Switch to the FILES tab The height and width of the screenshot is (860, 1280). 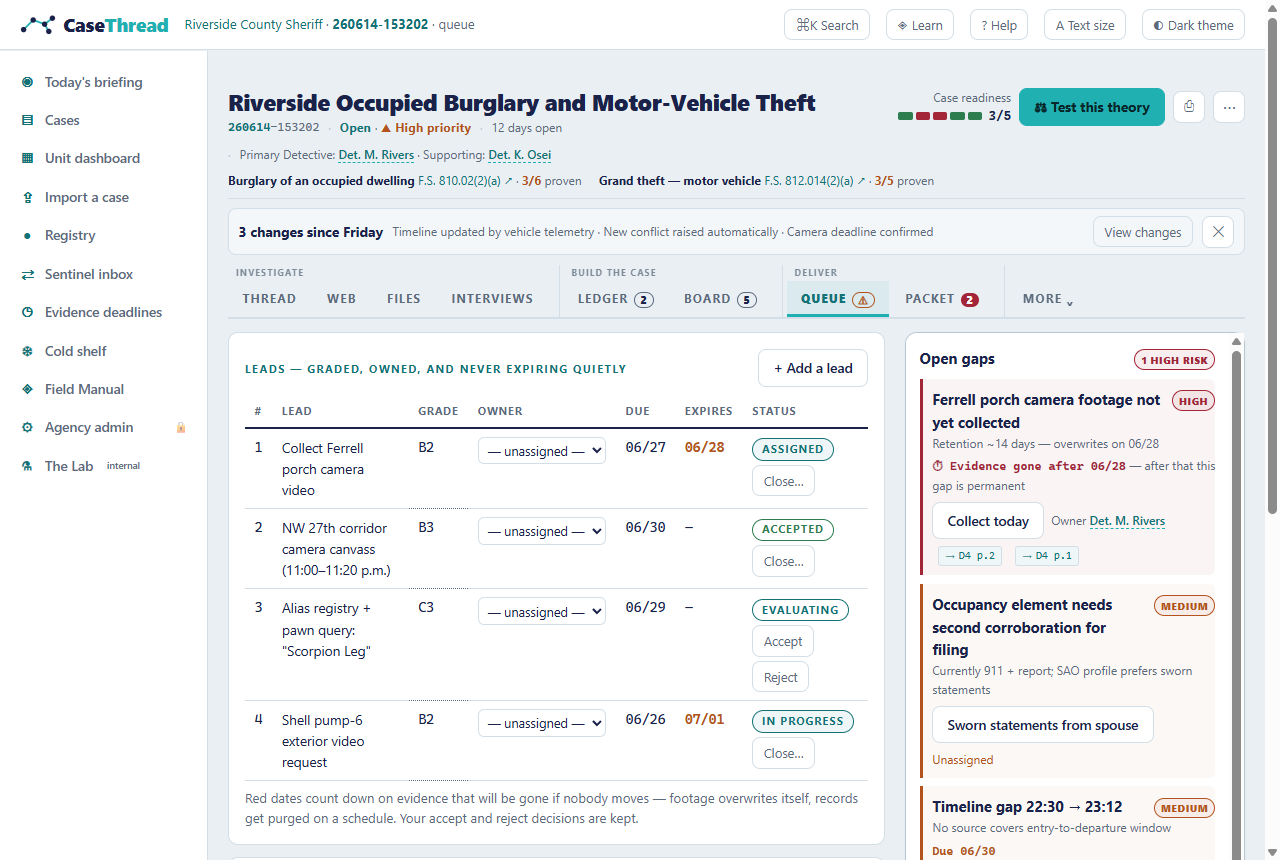point(404,299)
